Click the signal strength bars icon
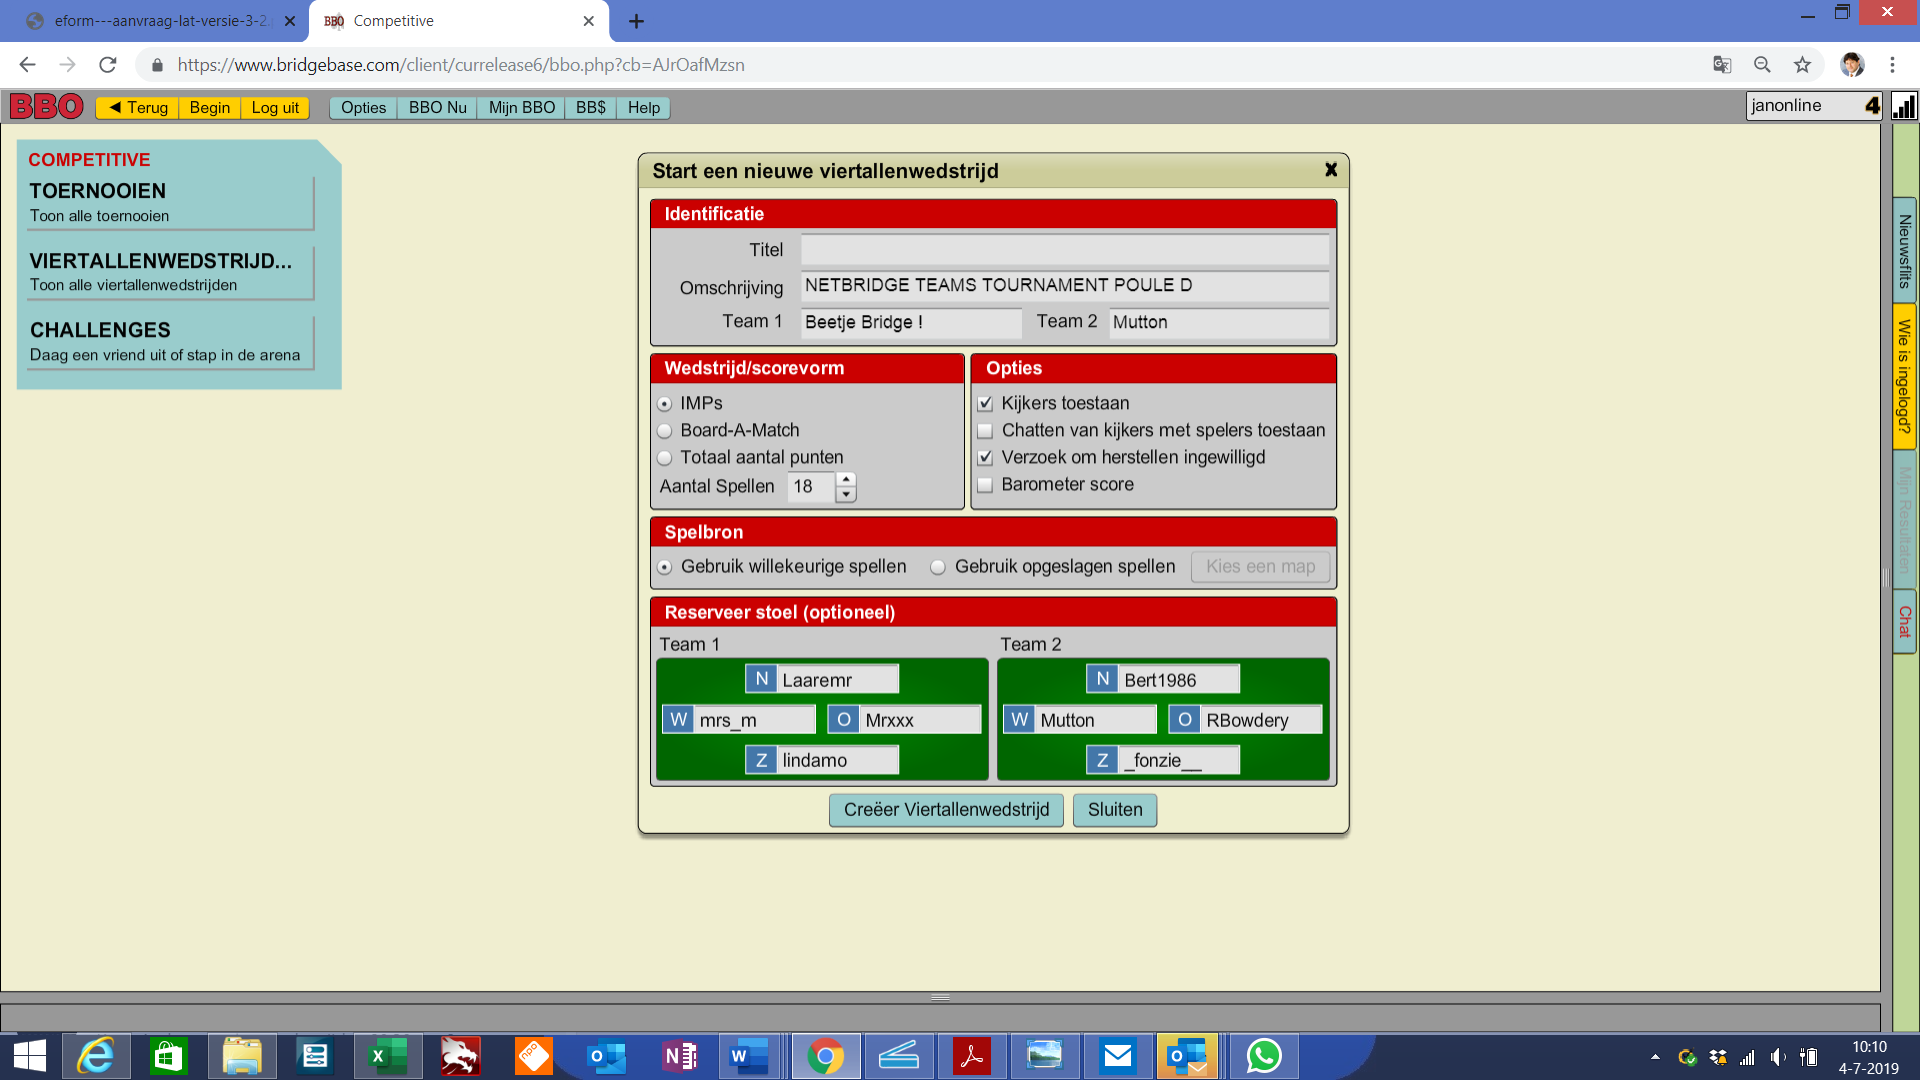Screen dimensions: 1920x1080 click(x=1904, y=106)
